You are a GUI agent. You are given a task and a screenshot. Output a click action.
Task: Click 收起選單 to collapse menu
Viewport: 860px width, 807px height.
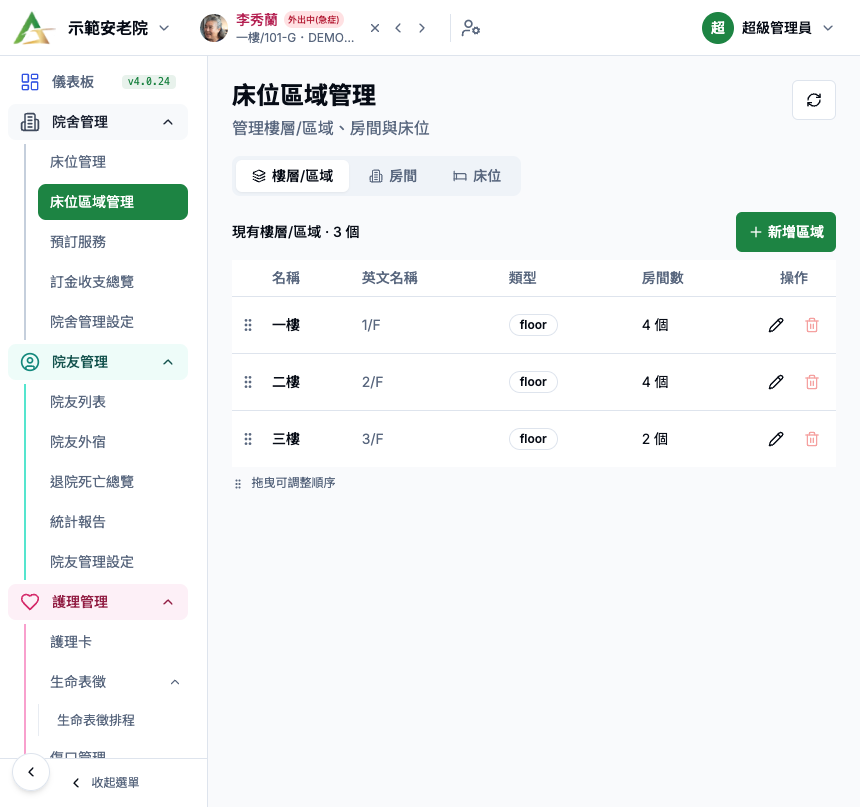[106, 783]
